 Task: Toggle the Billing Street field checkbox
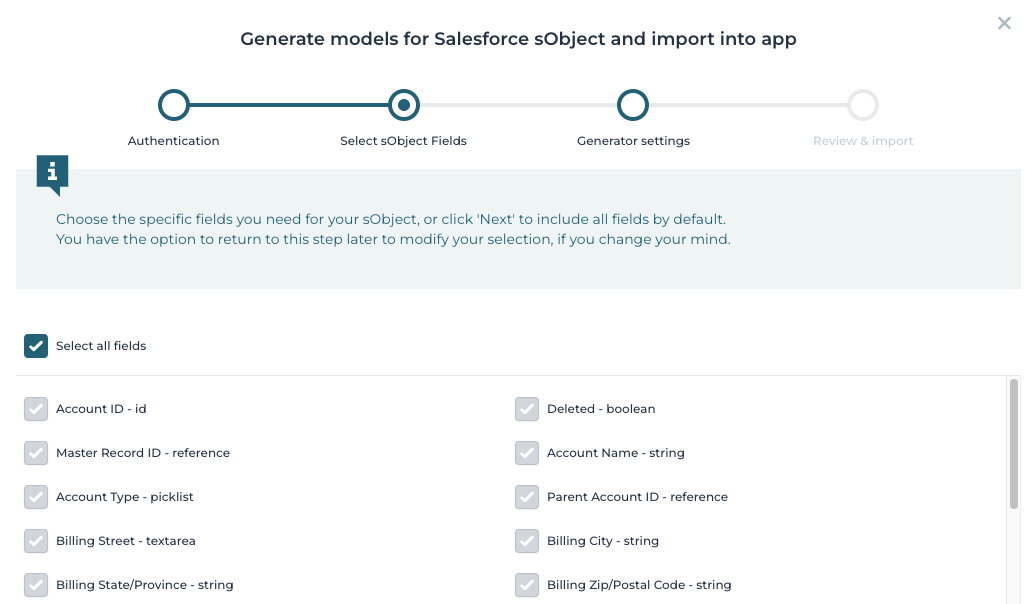pyautogui.click(x=36, y=541)
